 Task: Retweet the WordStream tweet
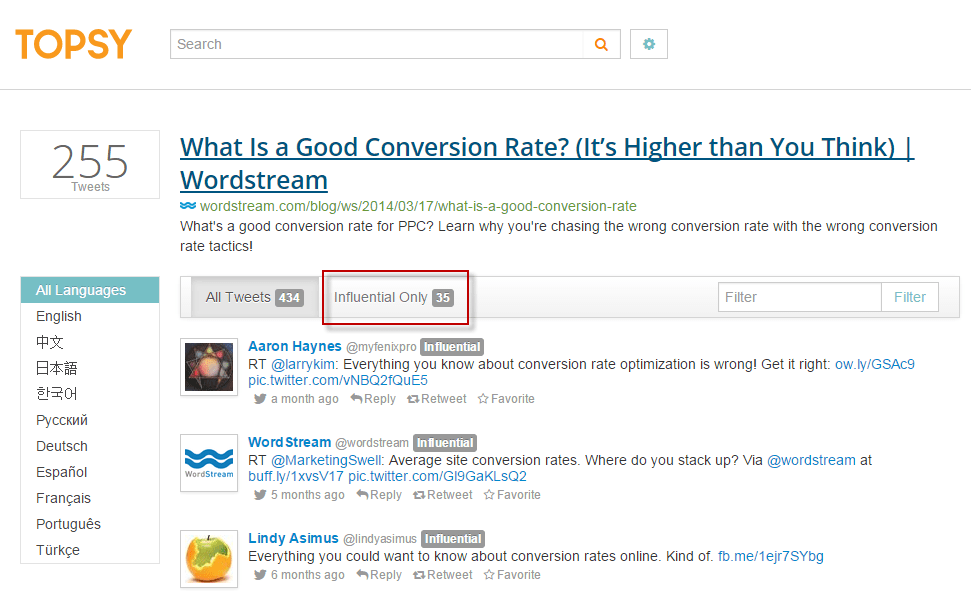443,495
